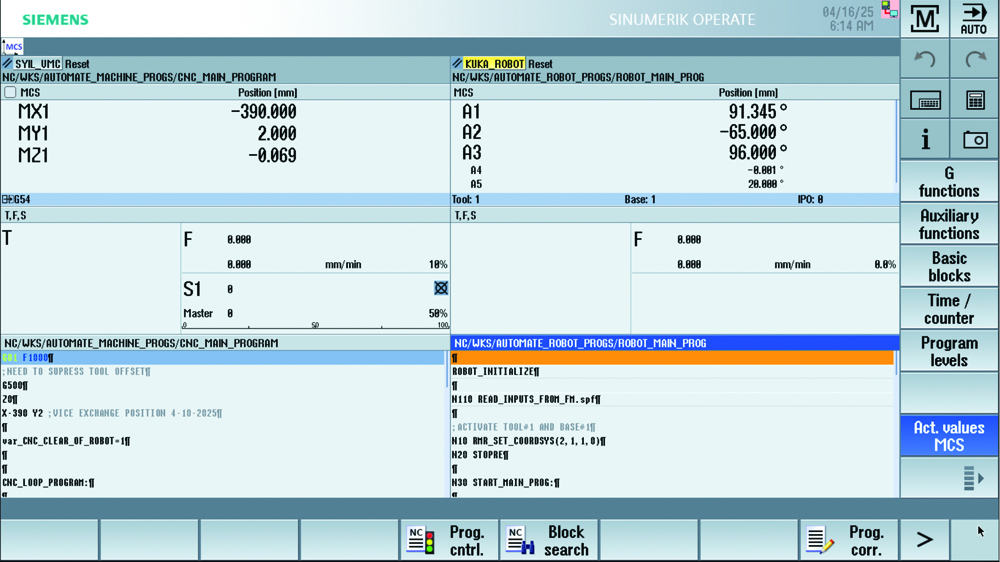Open Prog. cntrl. softkey
1000x562 pixels.
click(x=449, y=540)
